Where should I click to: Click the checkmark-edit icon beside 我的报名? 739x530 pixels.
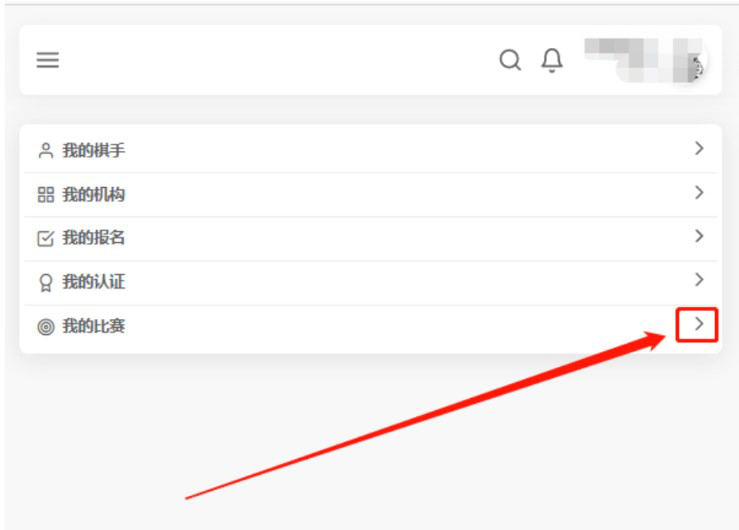46,238
